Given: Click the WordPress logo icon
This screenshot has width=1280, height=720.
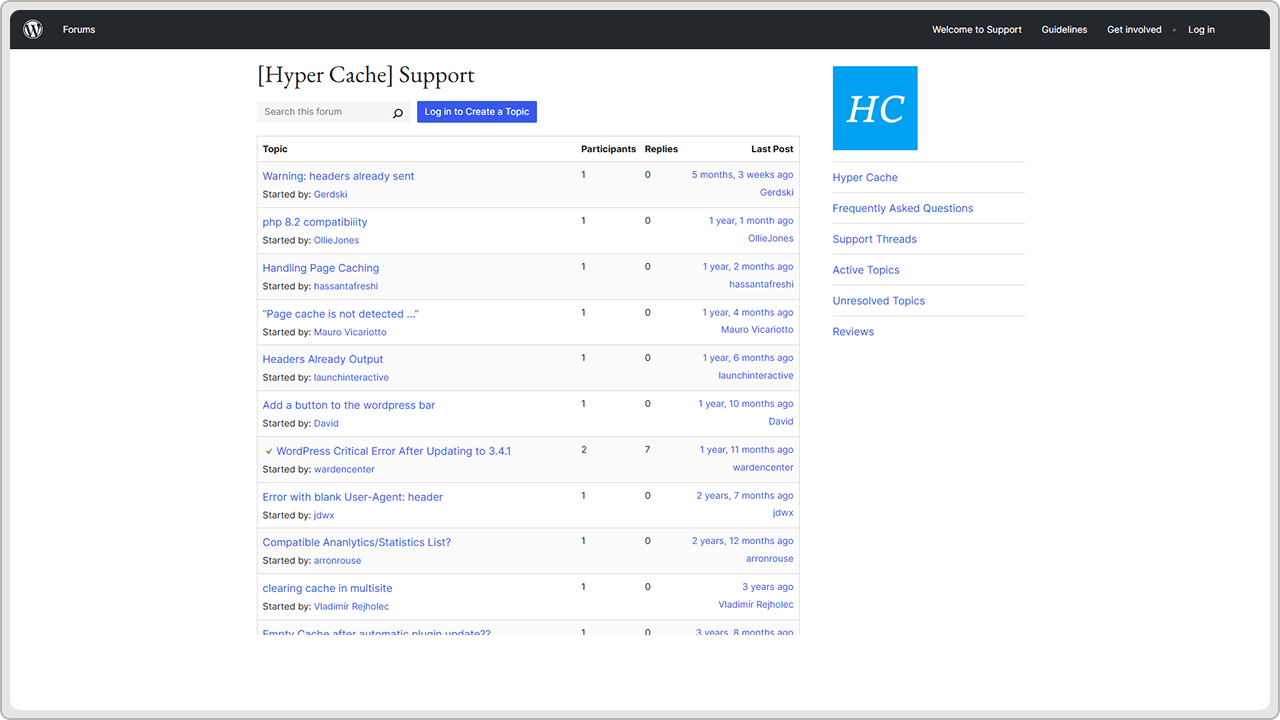Looking at the screenshot, I should pyautogui.click(x=33, y=29).
